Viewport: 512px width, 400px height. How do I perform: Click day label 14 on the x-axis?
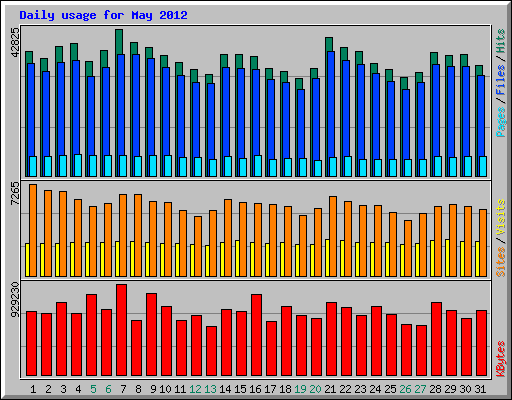click(225, 389)
